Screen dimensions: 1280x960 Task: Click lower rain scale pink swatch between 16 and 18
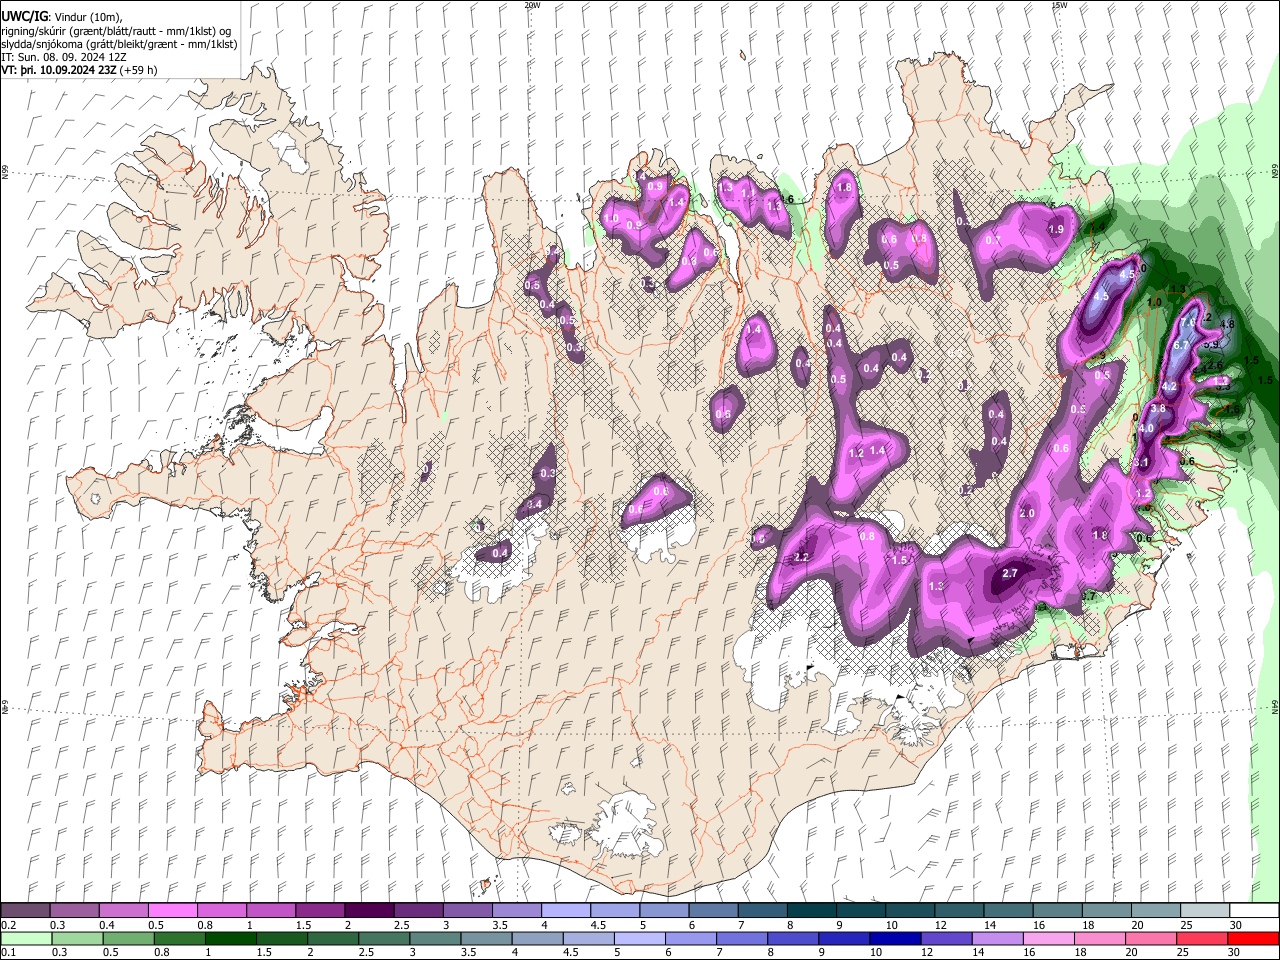click(1049, 939)
